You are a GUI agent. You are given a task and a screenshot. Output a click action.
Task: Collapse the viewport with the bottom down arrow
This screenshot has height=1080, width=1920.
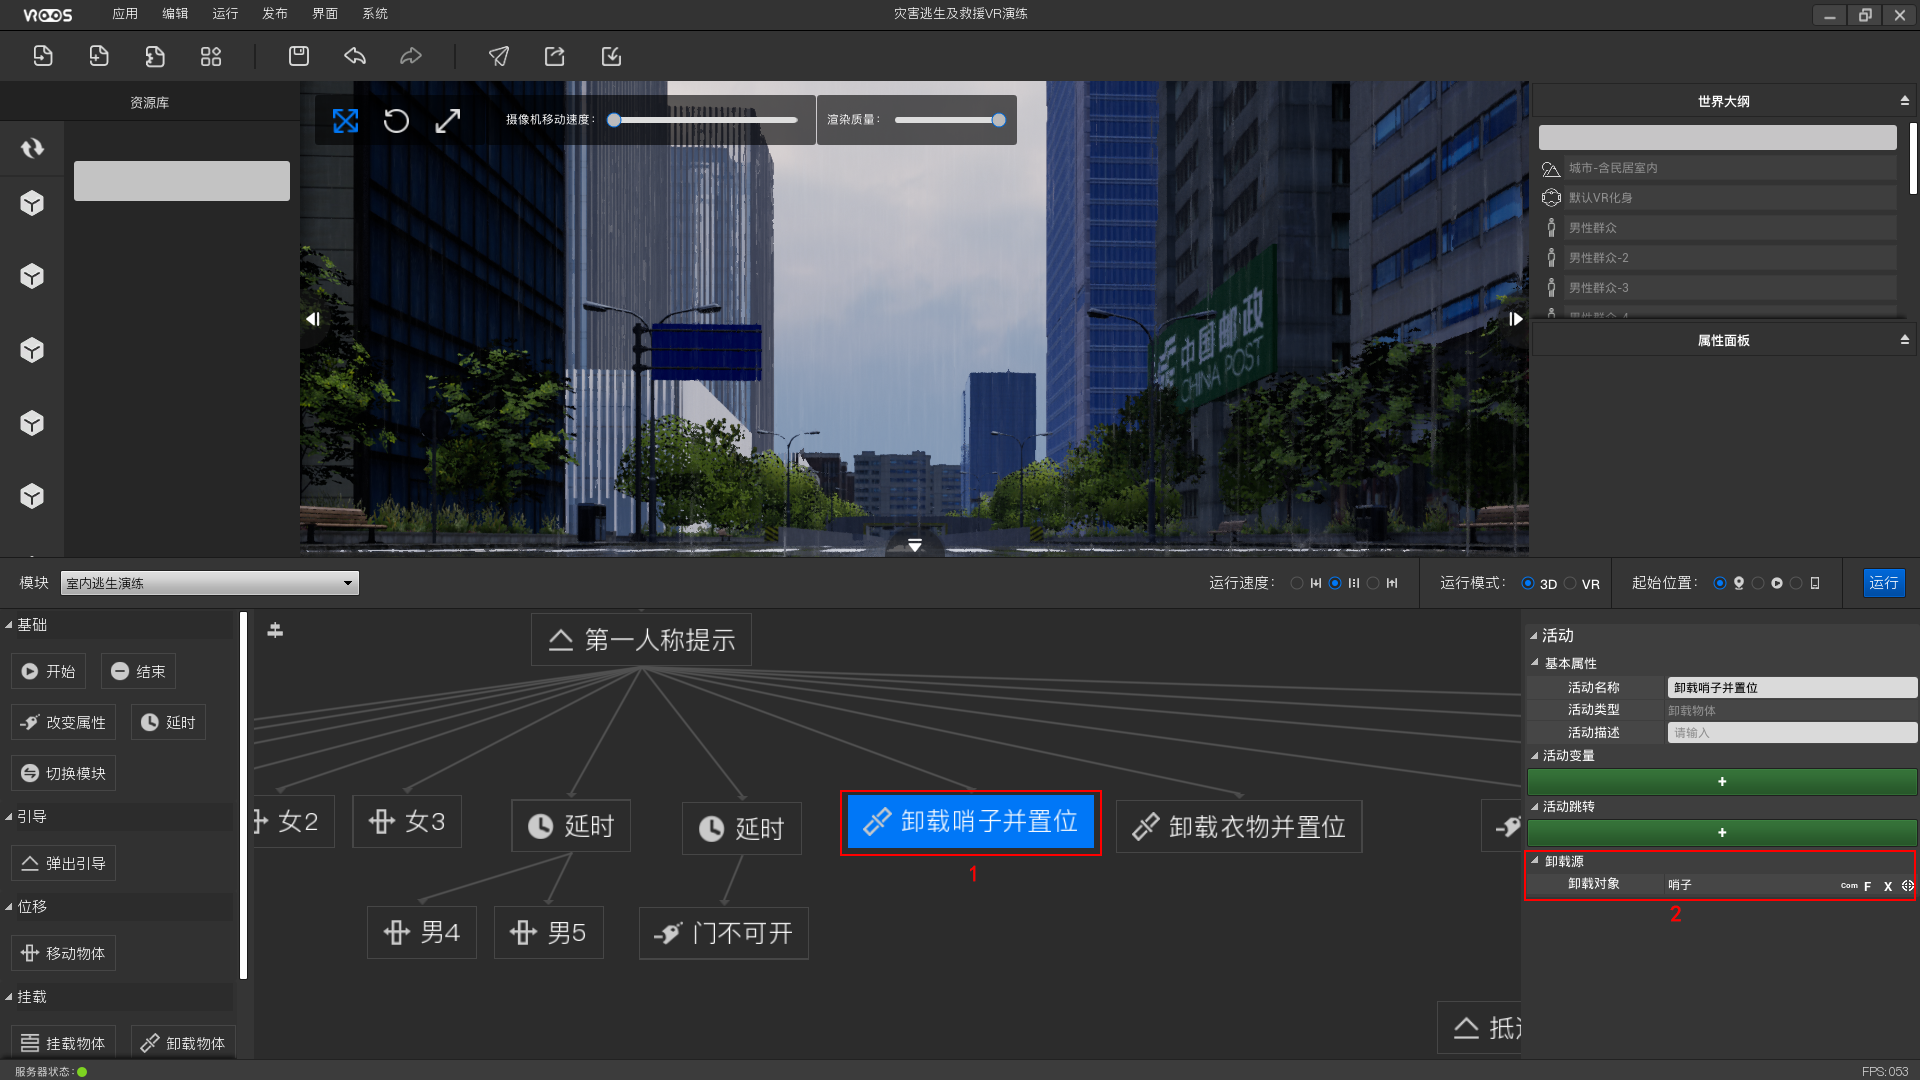(x=914, y=545)
